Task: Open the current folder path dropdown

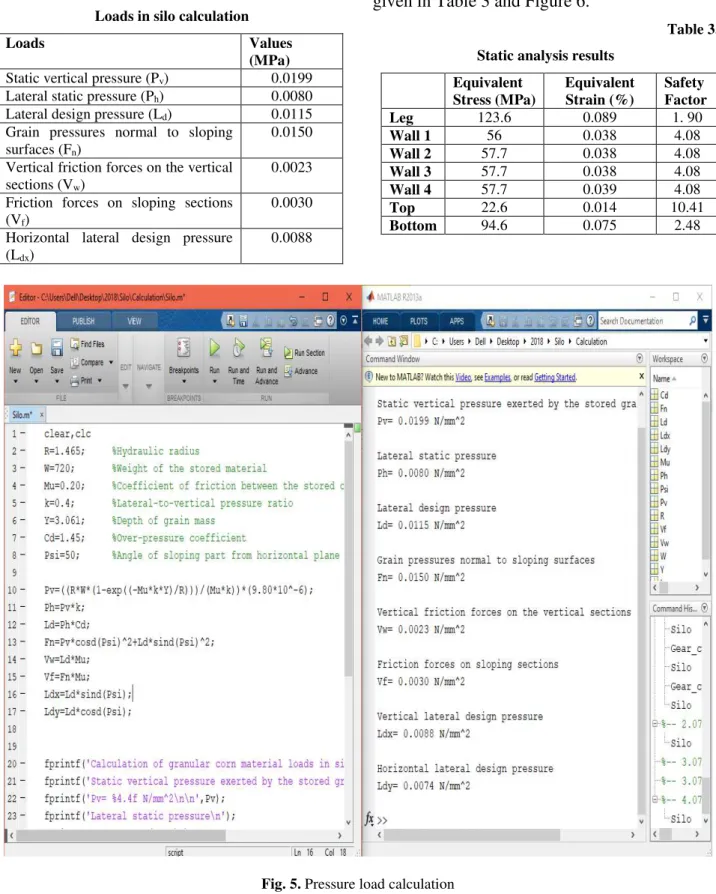Action: point(706,341)
